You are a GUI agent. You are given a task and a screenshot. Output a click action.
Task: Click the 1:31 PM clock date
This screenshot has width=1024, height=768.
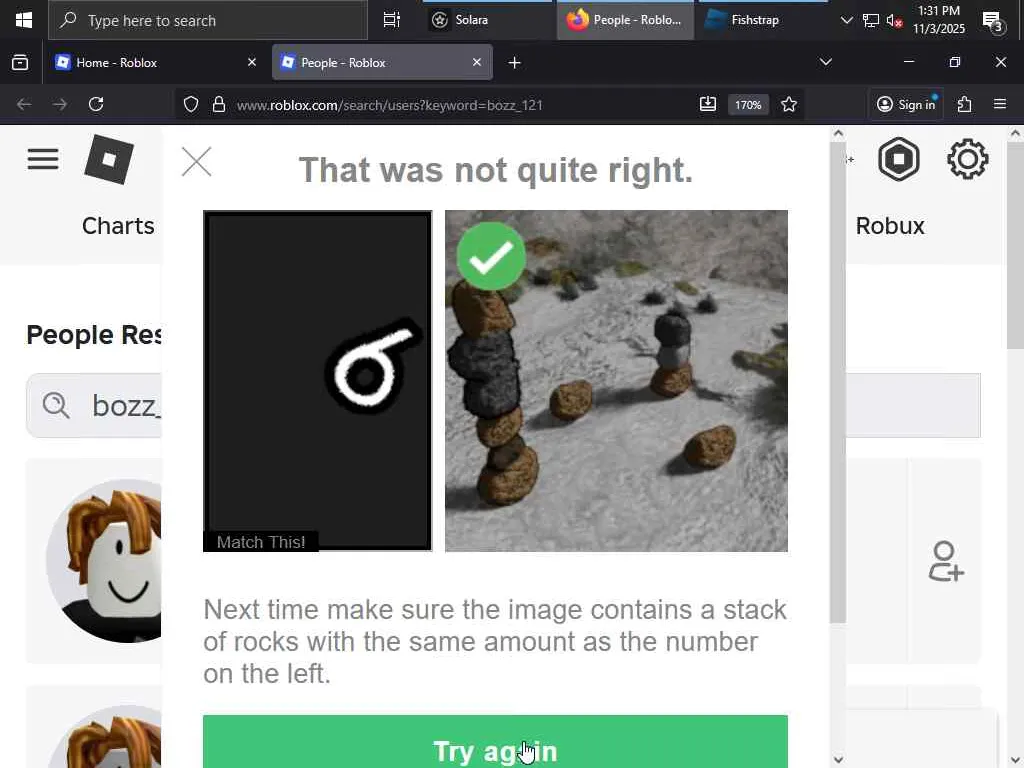click(x=938, y=20)
